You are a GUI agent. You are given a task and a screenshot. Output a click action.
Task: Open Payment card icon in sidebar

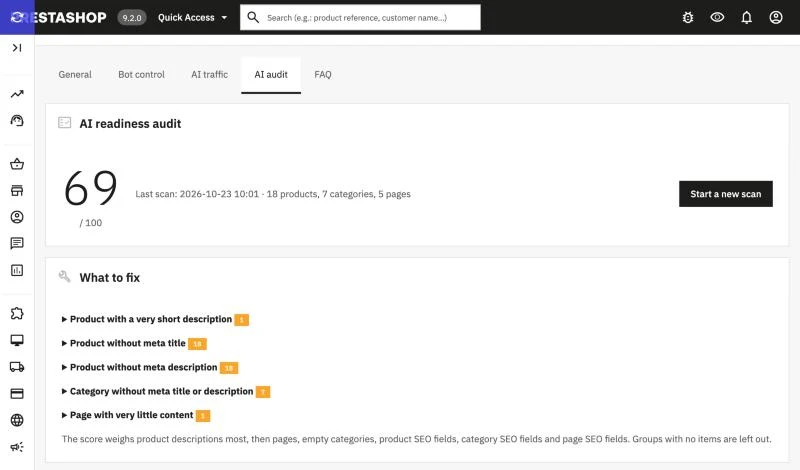tap(17, 393)
